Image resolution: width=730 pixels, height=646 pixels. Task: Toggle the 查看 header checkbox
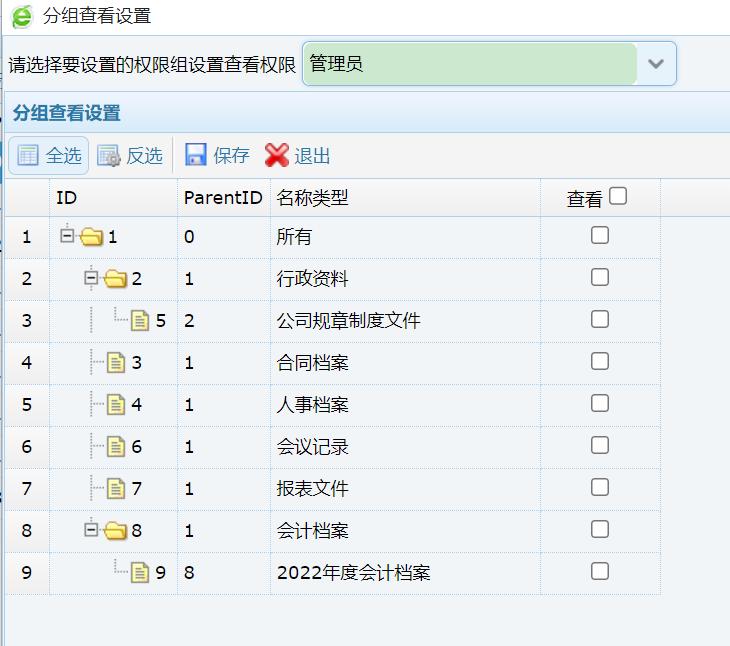click(x=618, y=197)
